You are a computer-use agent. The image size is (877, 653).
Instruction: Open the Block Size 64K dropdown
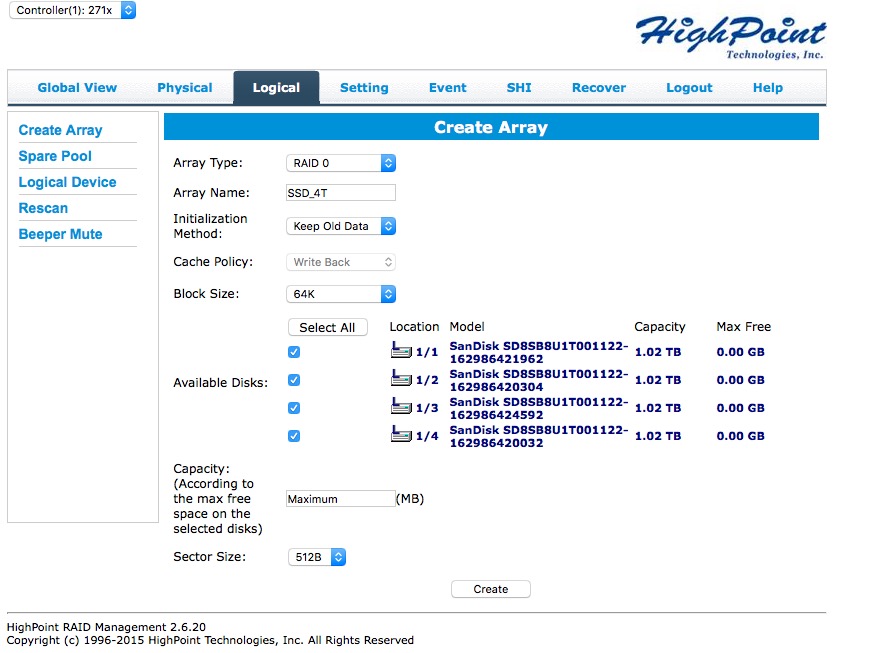pyautogui.click(x=341, y=294)
